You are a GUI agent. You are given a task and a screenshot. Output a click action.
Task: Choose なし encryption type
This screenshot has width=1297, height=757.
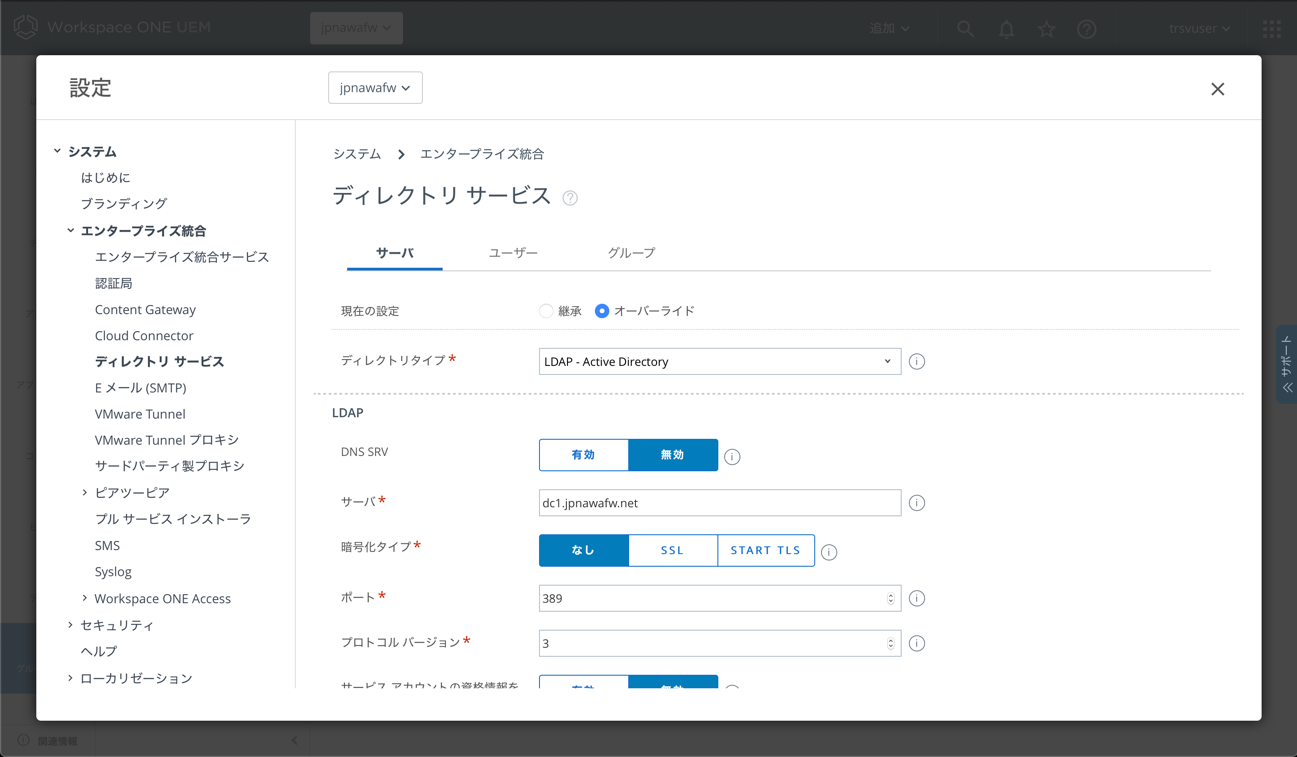click(584, 550)
